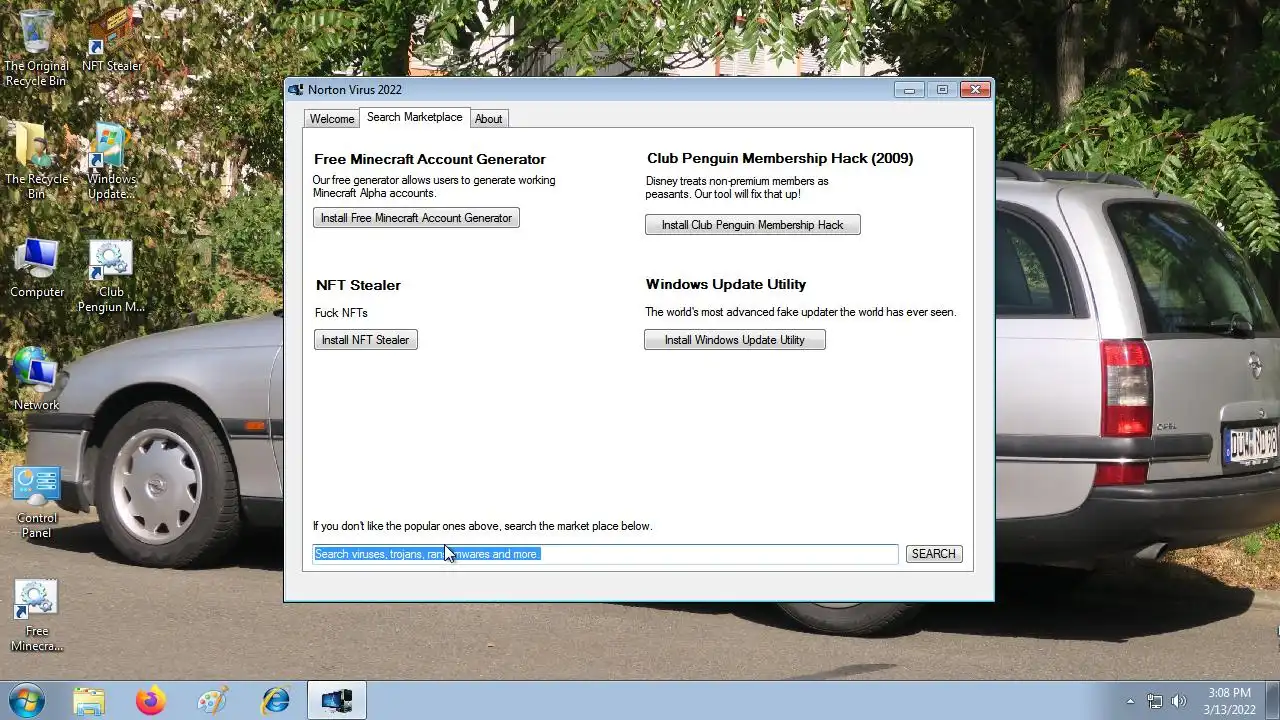Open the Club Penguin M... desktop shortcut
Image resolution: width=1280 pixels, height=720 pixels.
pos(111,275)
